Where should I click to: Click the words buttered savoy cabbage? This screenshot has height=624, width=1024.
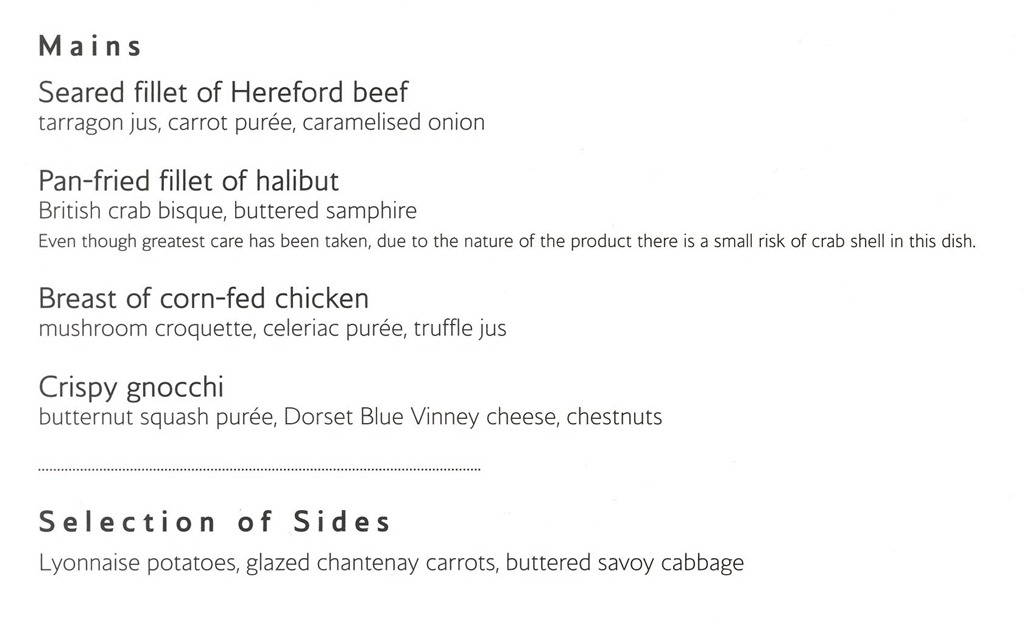(x=625, y=563)
